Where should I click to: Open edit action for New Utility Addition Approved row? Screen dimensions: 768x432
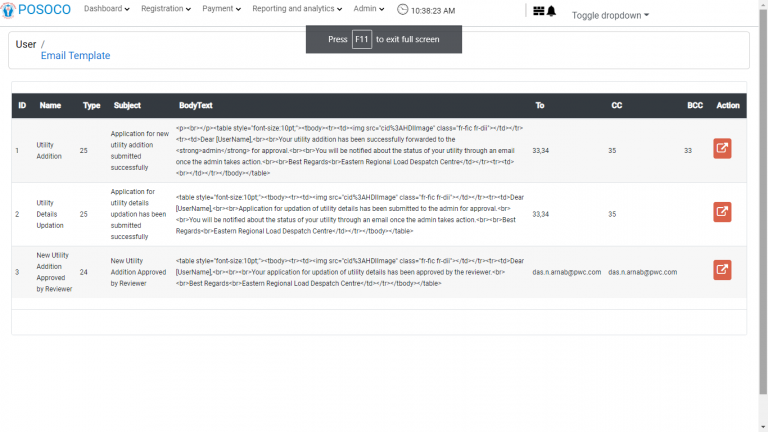[x=722, y=270]
